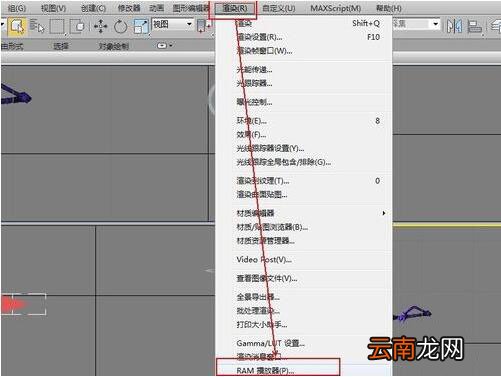Open the named selection sets dropdown
Image resolution: width=501 pixels, height=377 pixels.
tap(416, 24)
